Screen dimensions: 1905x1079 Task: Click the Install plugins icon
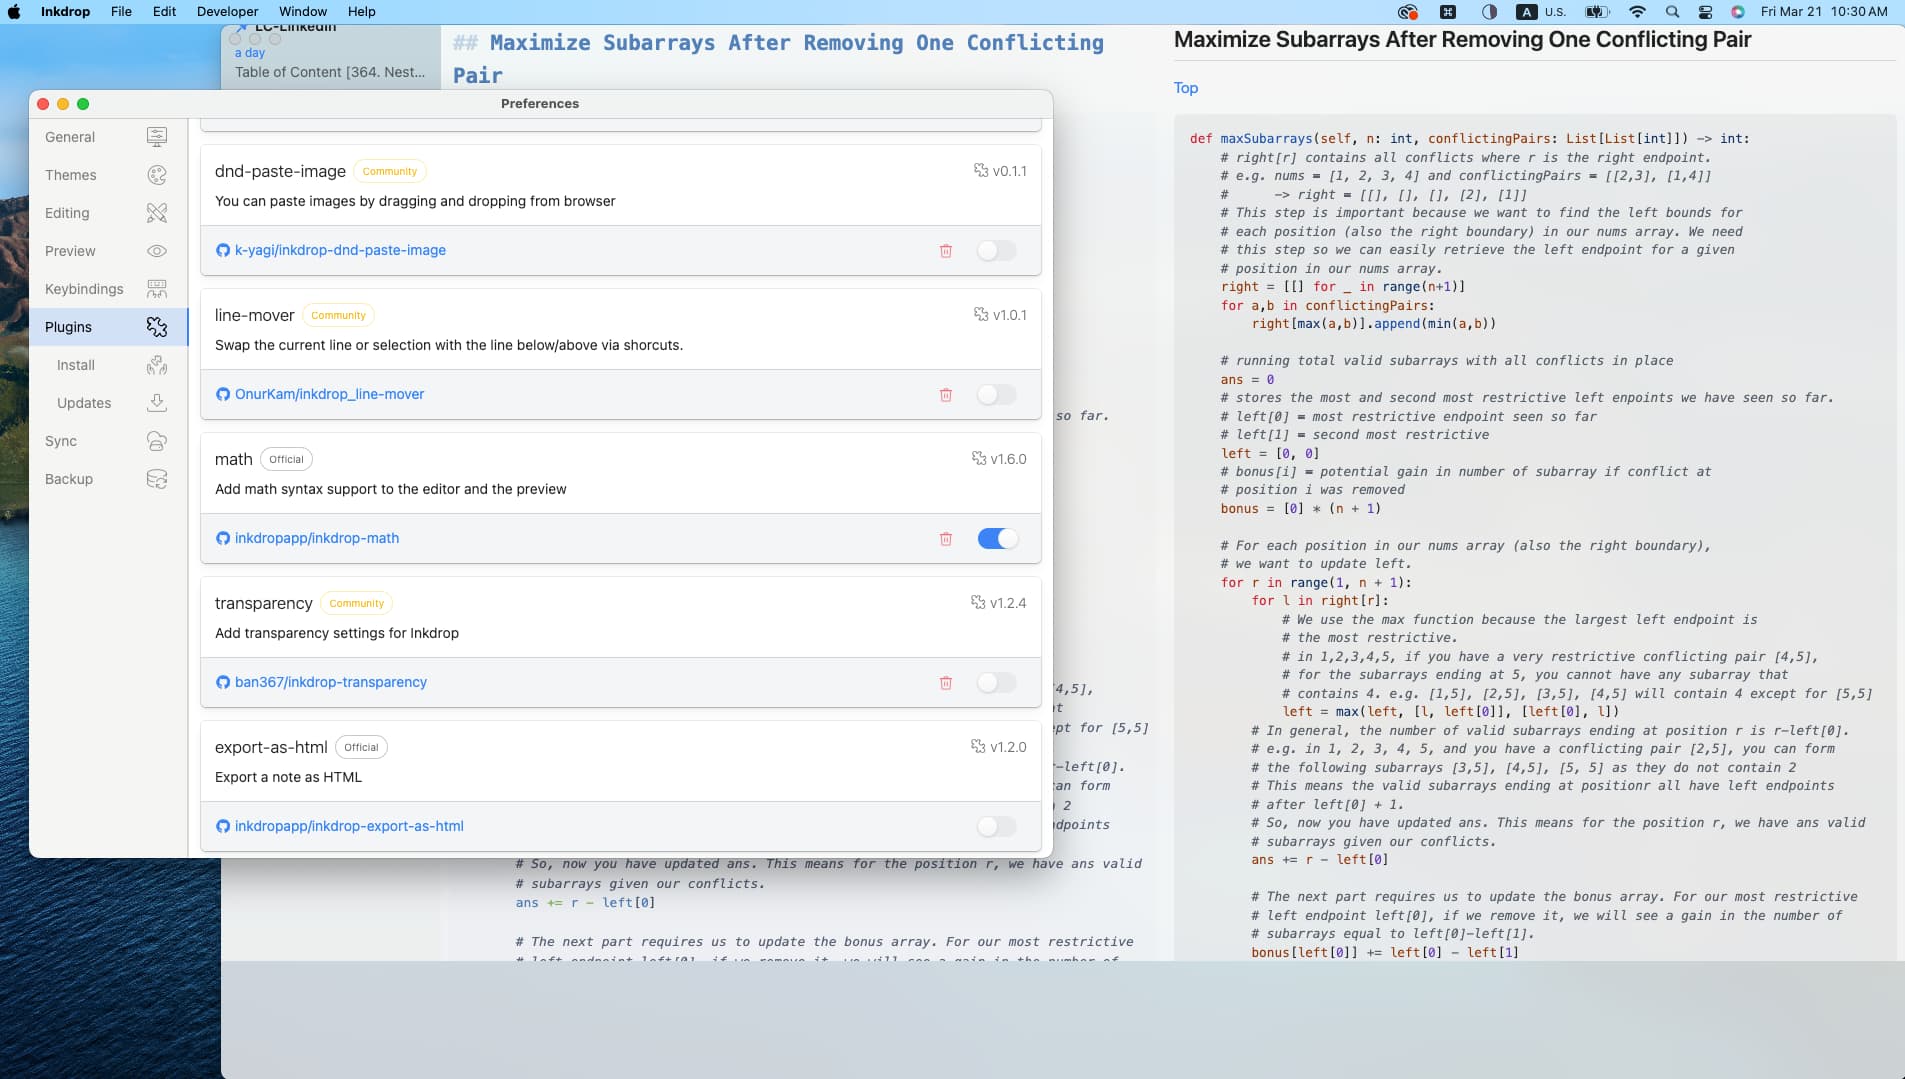click(157, 365)
